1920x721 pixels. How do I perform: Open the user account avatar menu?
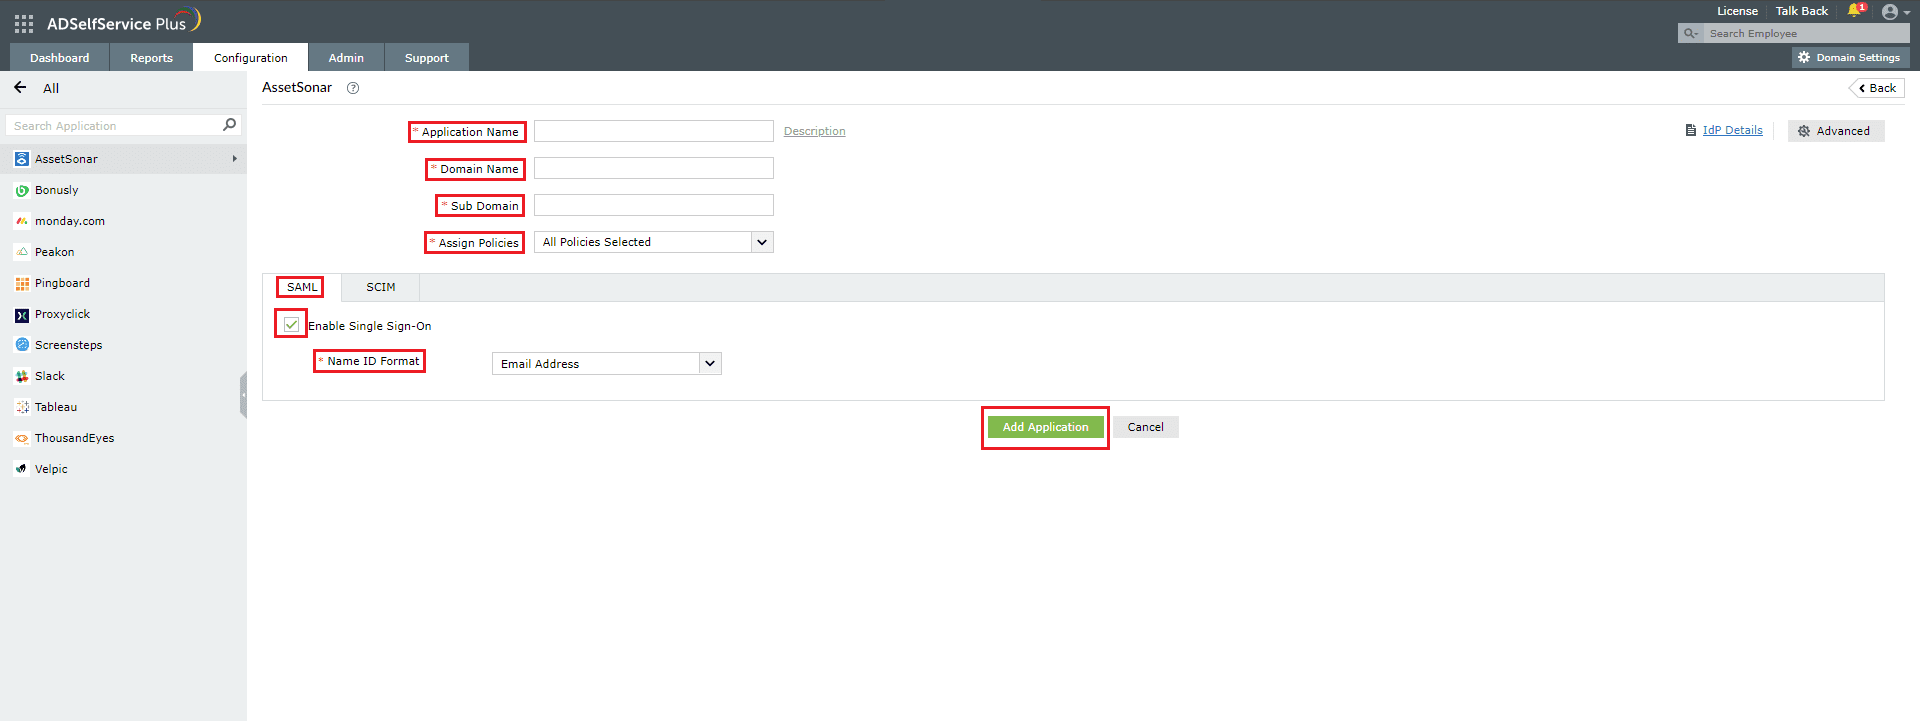coord(1889,12)
